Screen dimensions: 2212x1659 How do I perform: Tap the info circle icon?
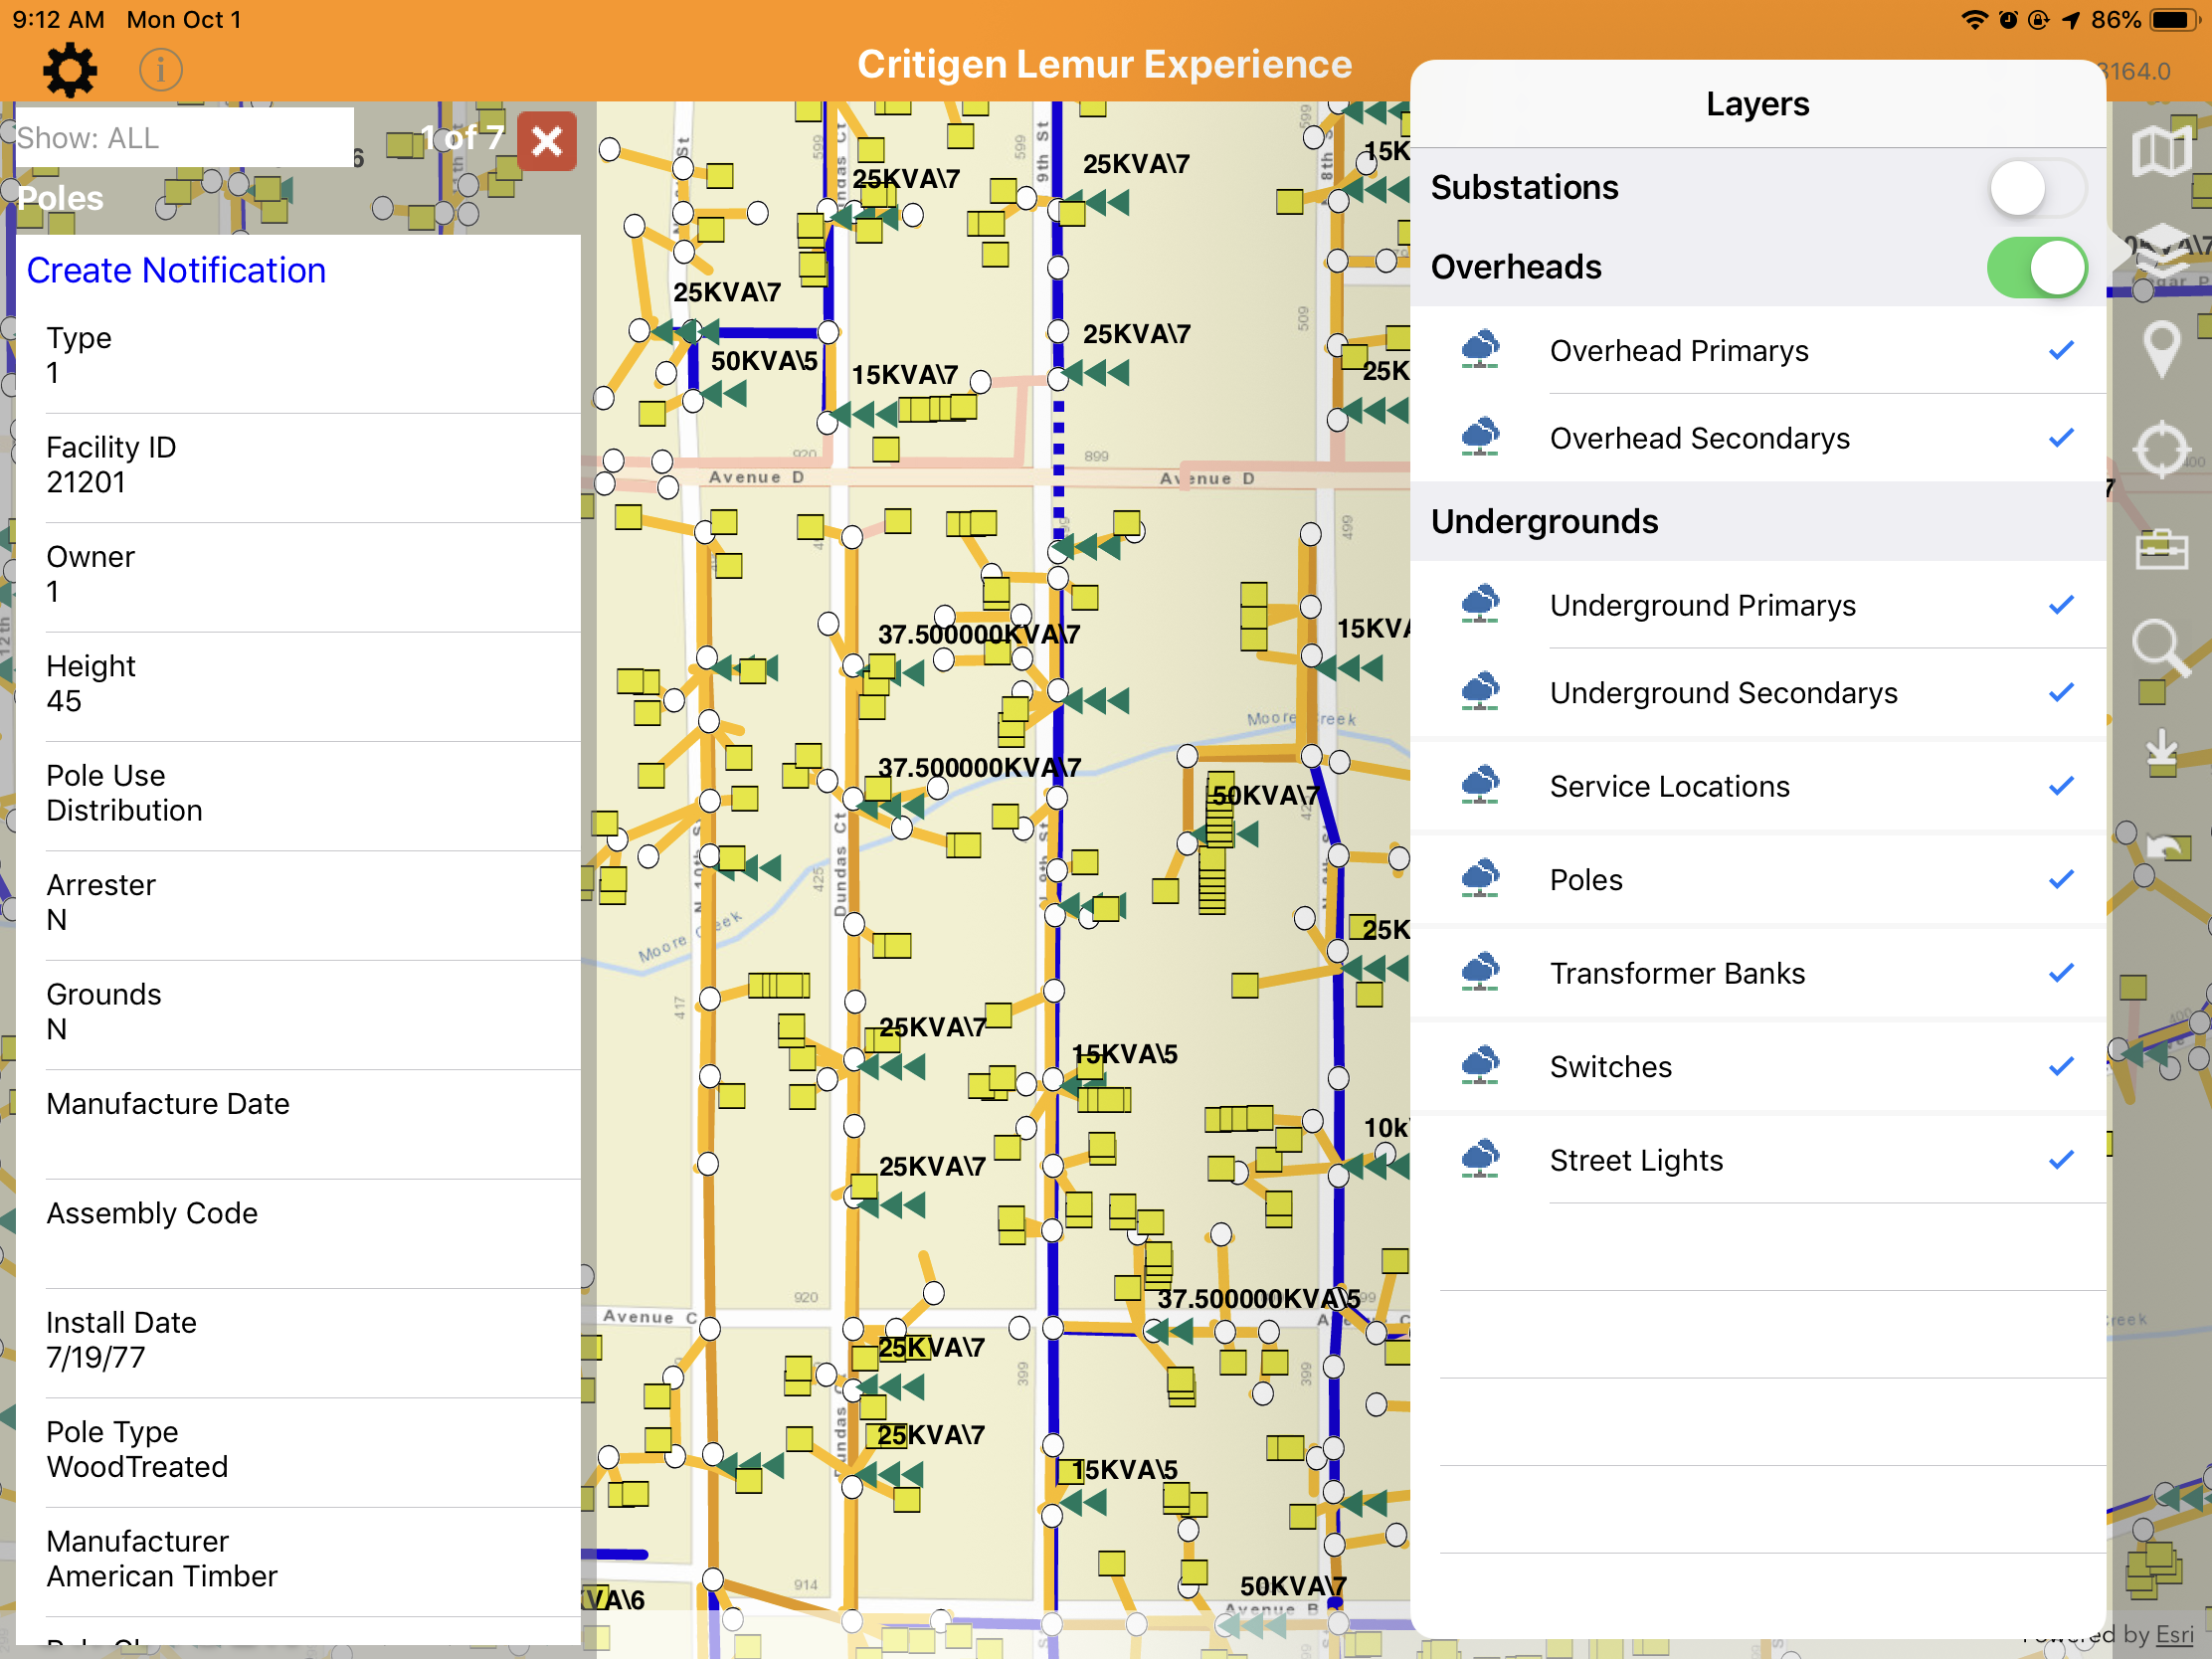tap(161, 70)
